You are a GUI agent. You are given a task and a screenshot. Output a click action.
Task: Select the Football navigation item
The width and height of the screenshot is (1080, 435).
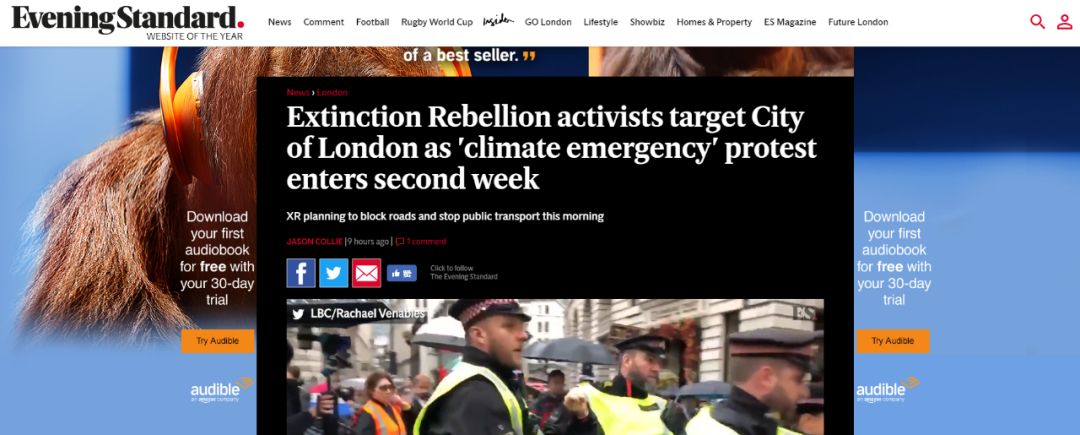tap(373, 22)
